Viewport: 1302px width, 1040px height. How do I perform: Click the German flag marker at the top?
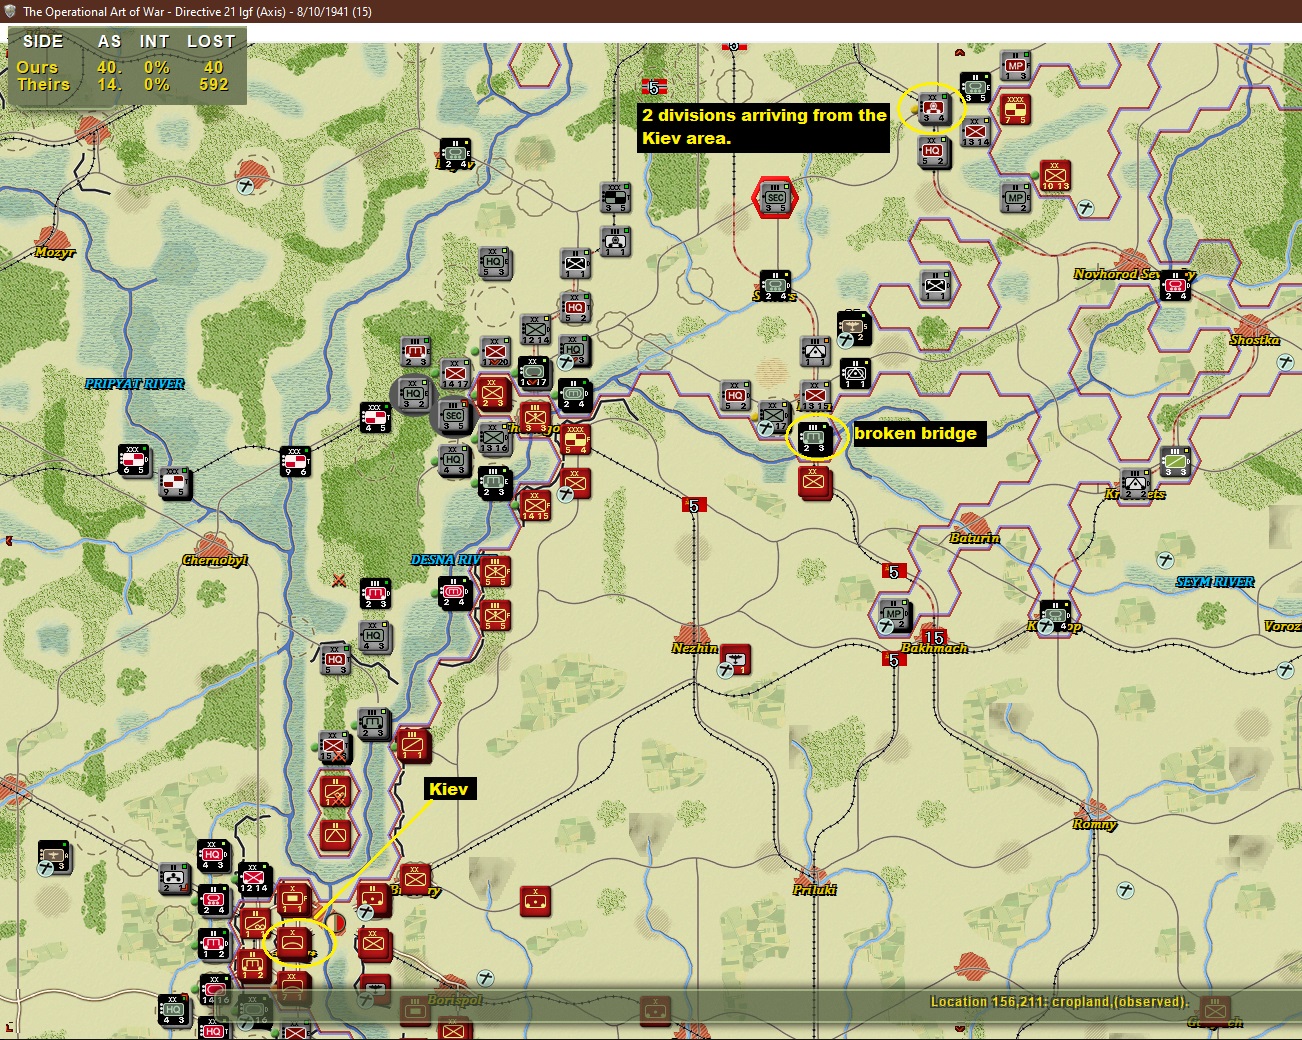pyautogui.click(x=654, y=87)
